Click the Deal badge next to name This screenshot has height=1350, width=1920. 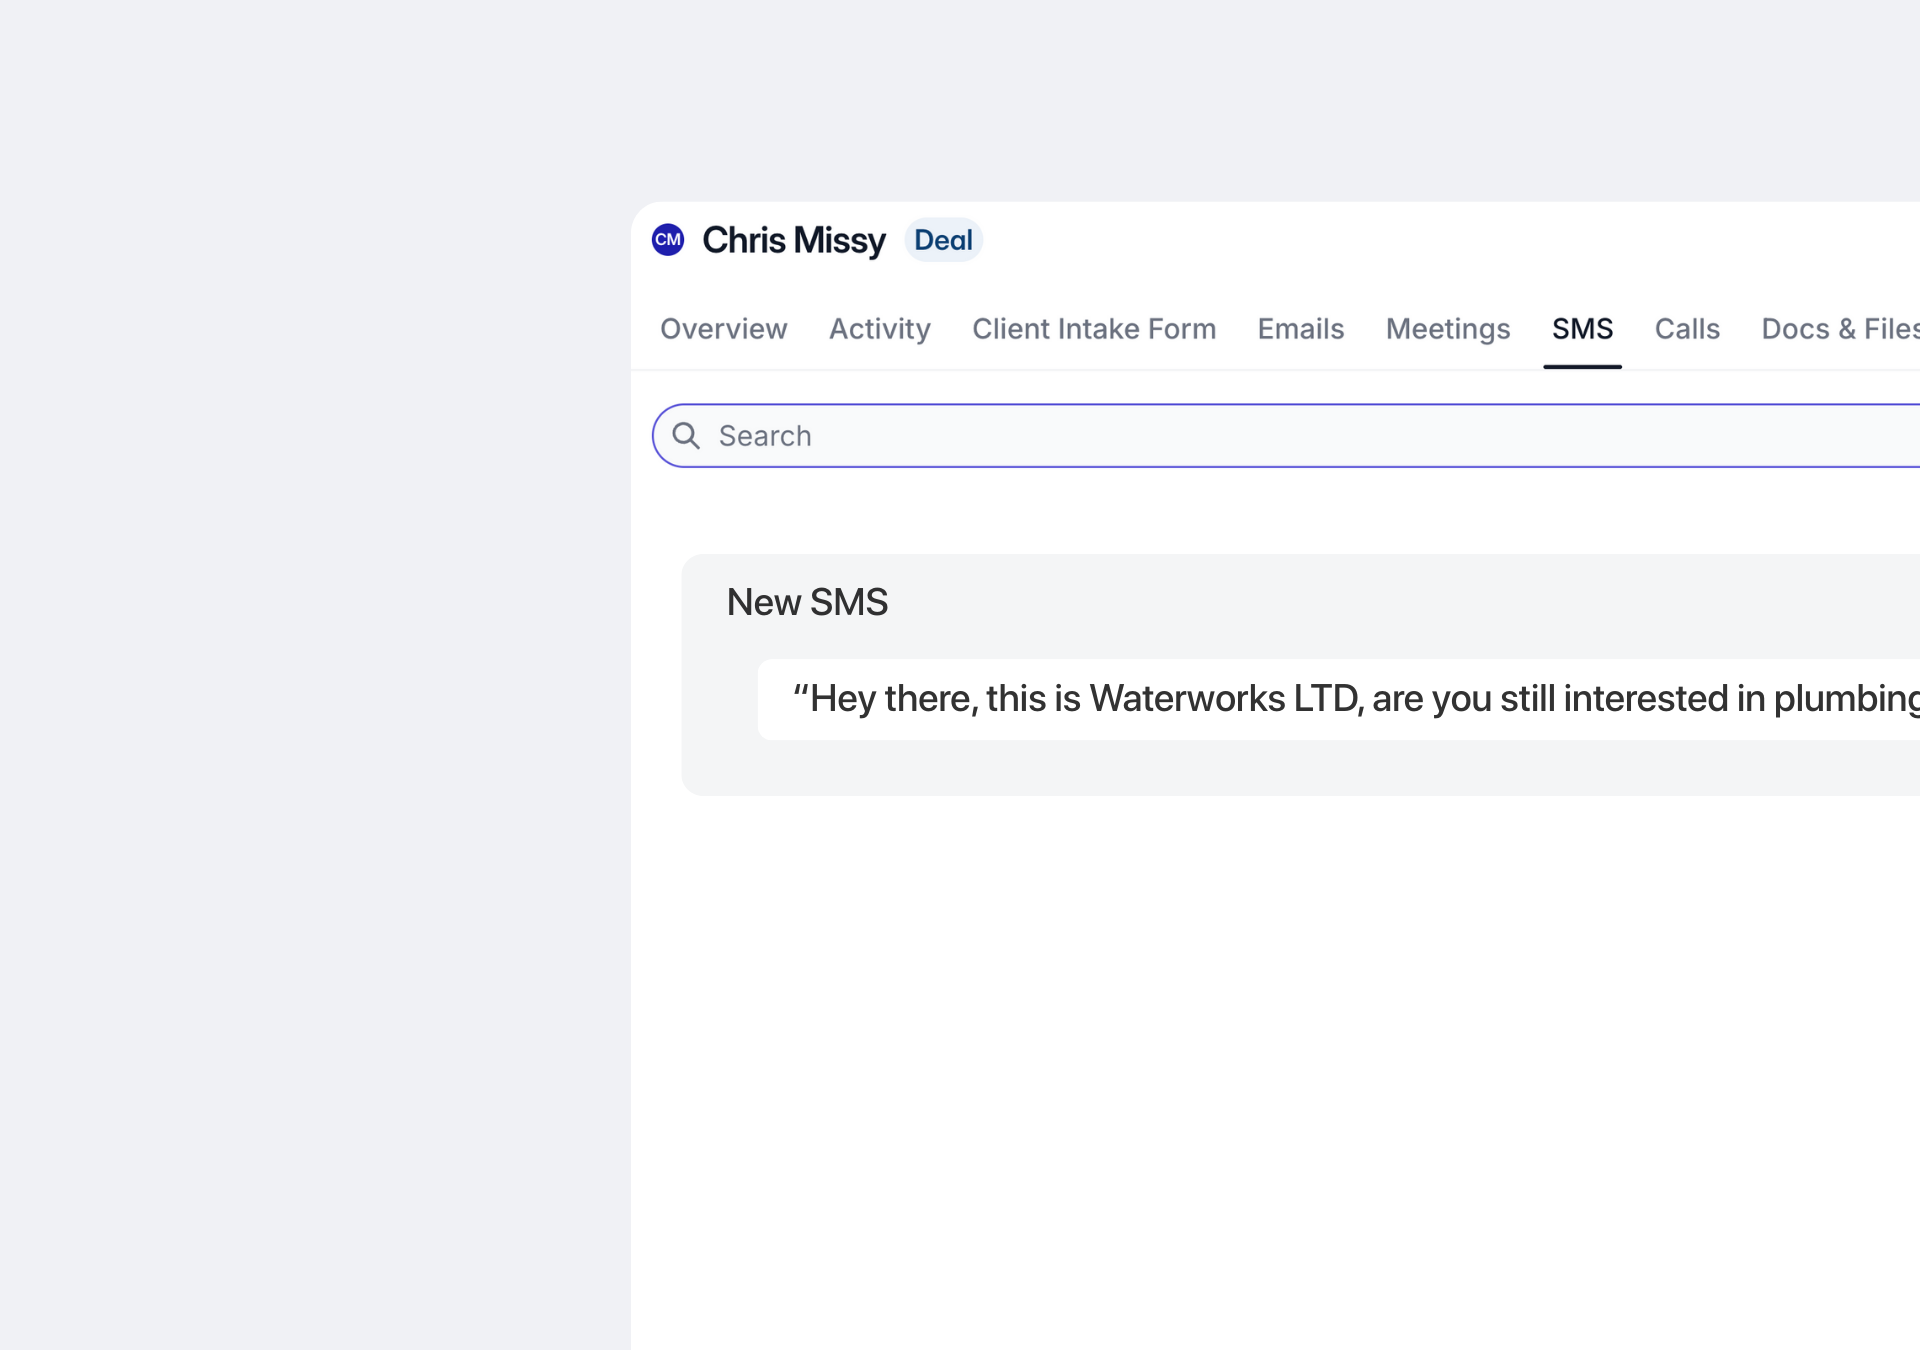click(943, 240)
